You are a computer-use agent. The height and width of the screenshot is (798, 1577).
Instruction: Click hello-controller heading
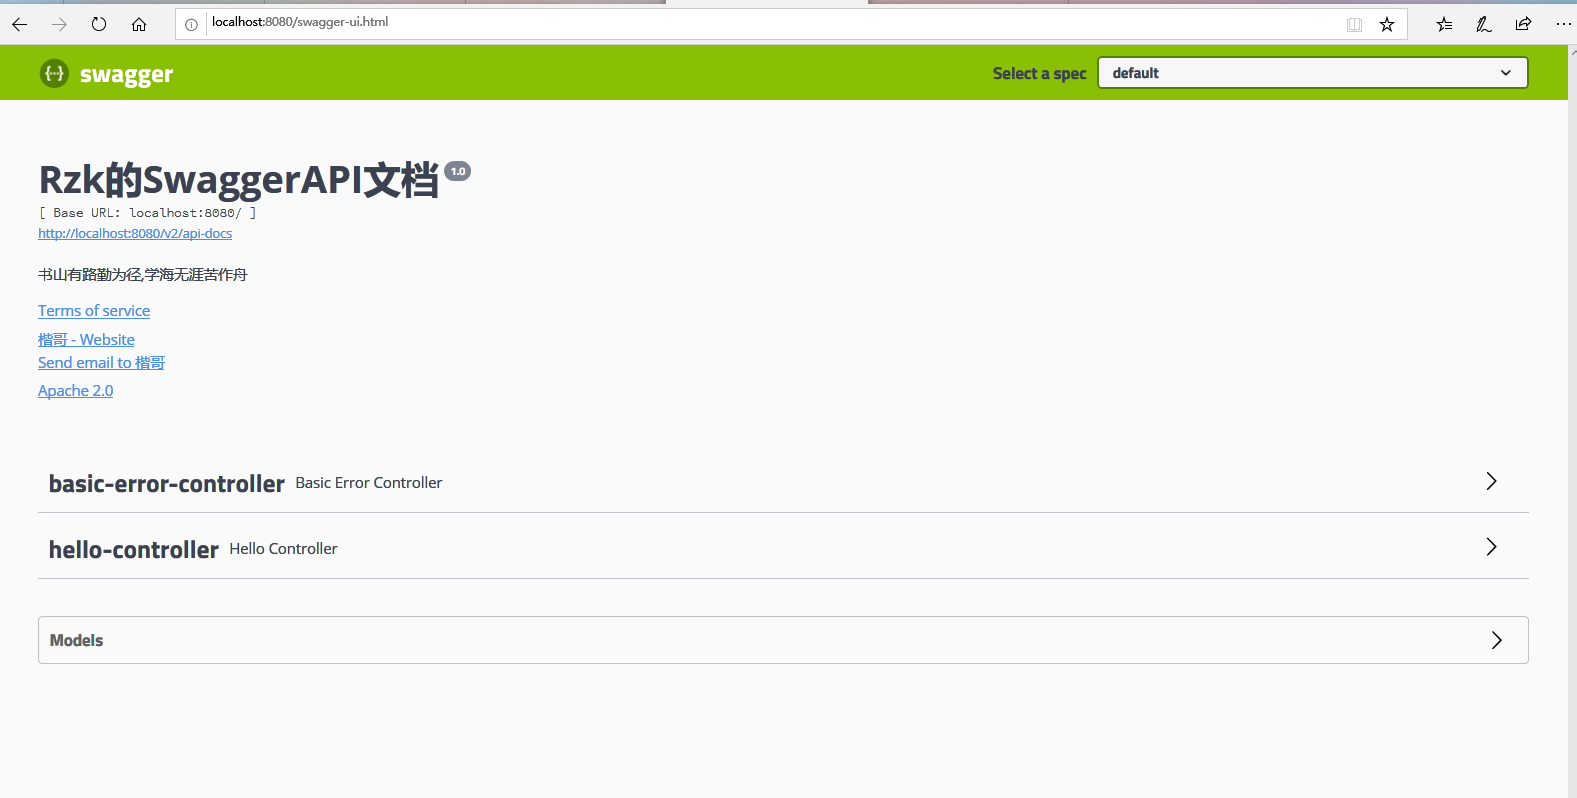134,550
